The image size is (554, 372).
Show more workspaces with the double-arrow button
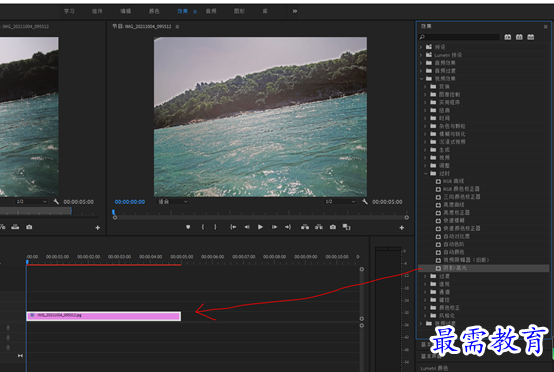pyautogui.click(x=295, y=11)
